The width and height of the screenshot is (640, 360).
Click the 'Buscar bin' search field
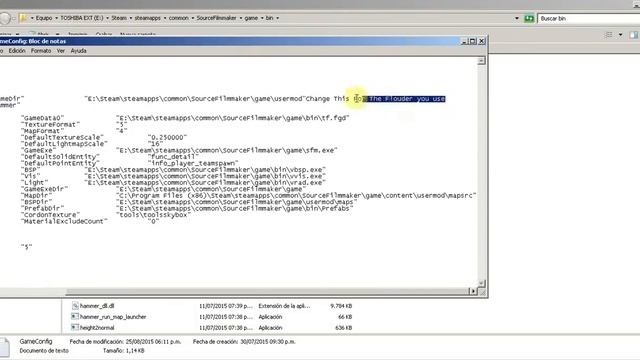589,18
